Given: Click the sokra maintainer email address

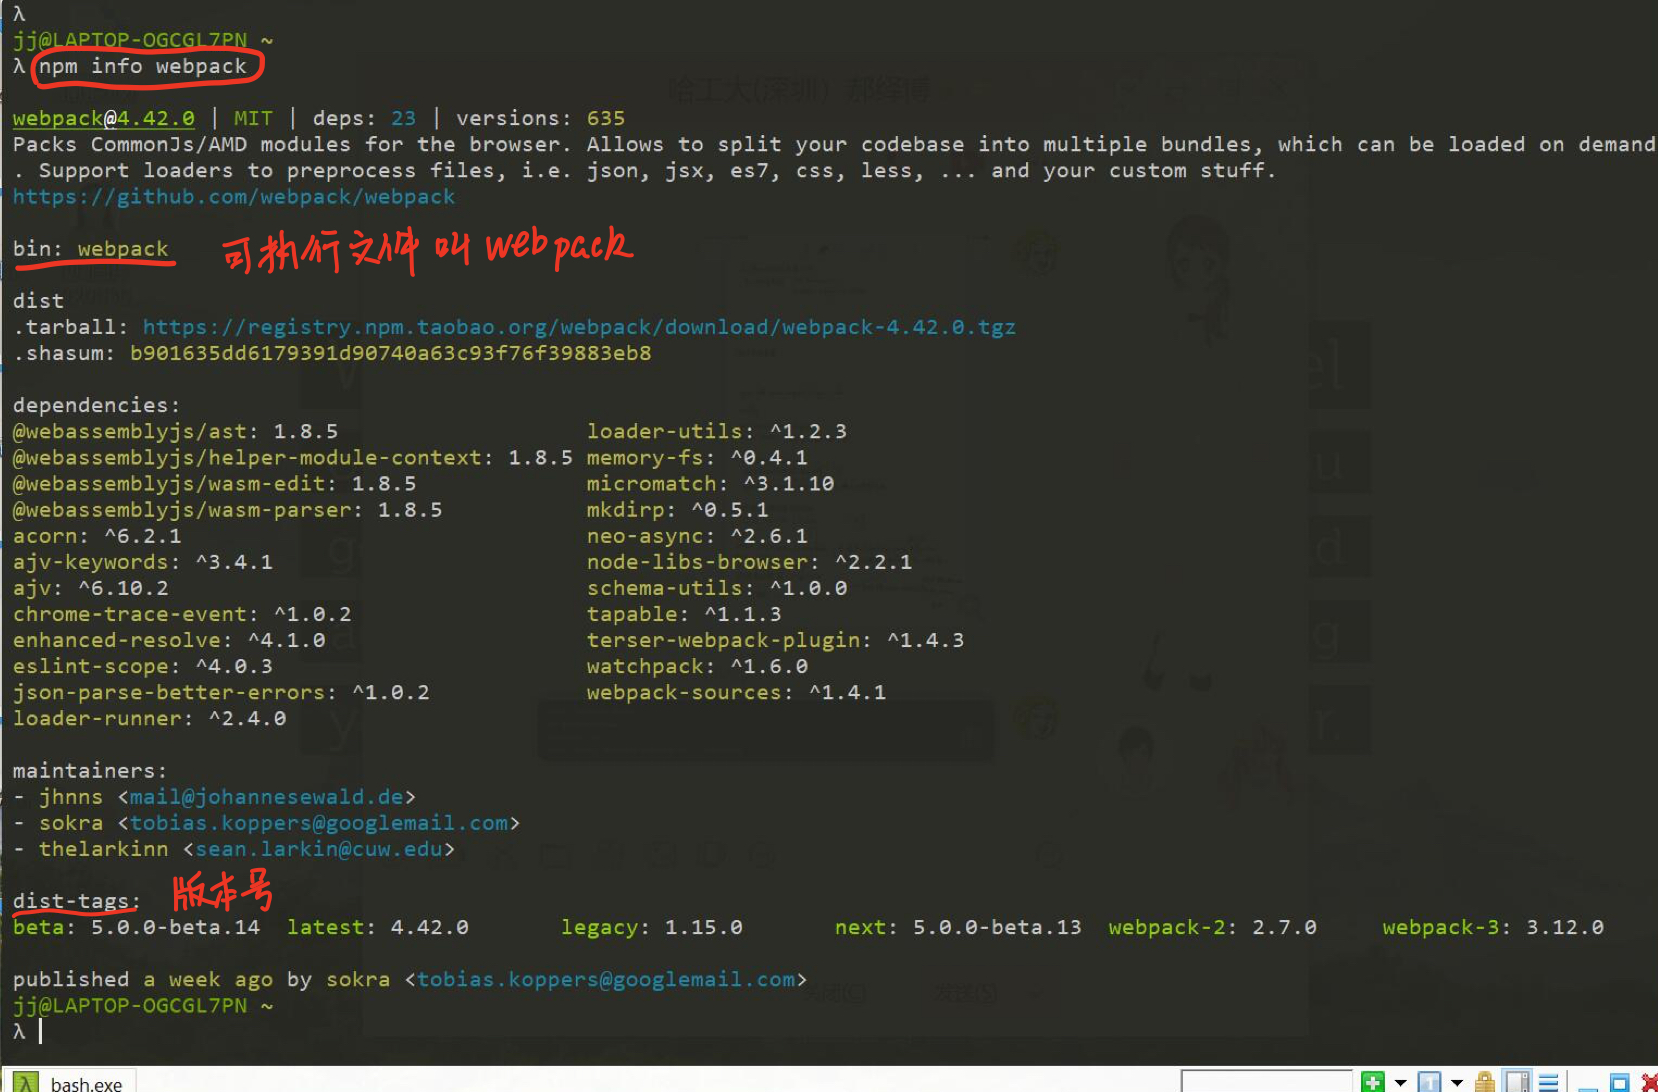Looking at the screenshot, I should (319, 823).
